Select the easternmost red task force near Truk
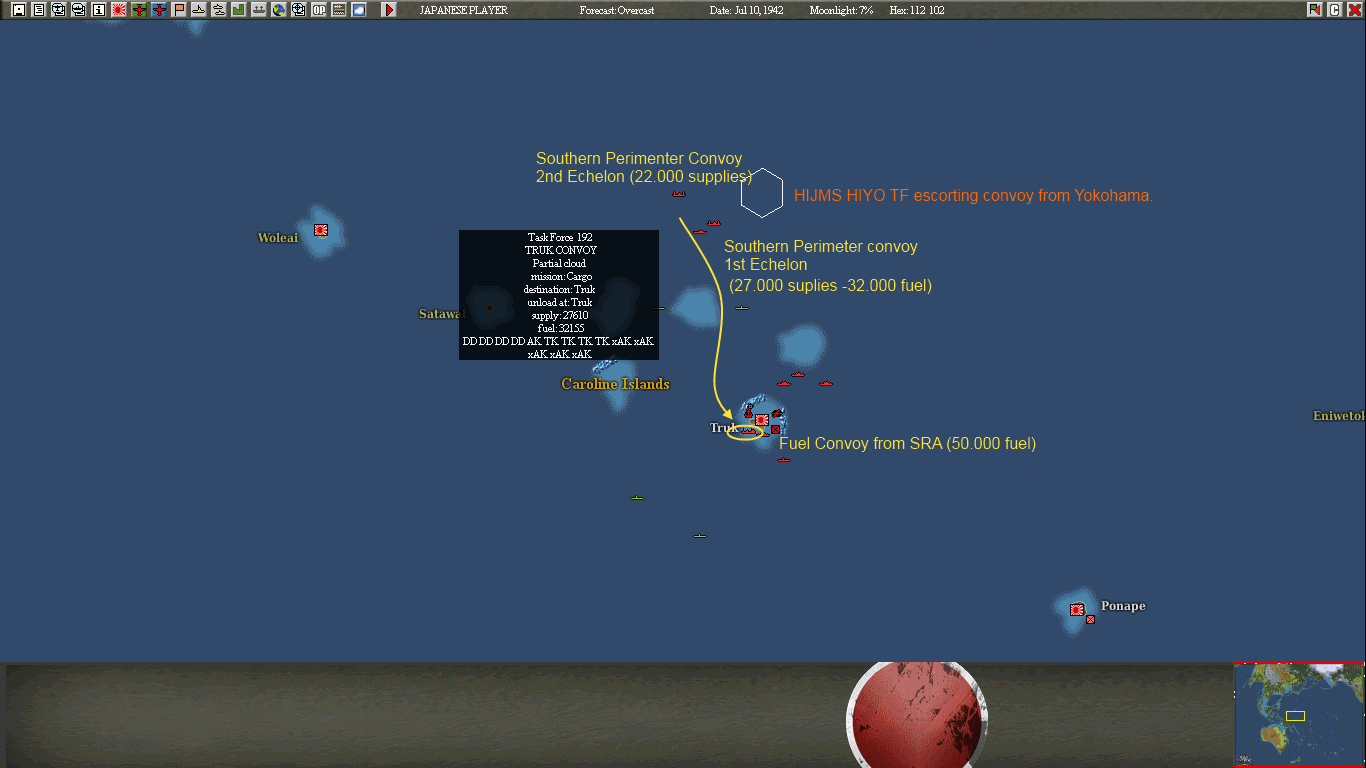 (x=826, y=384)
